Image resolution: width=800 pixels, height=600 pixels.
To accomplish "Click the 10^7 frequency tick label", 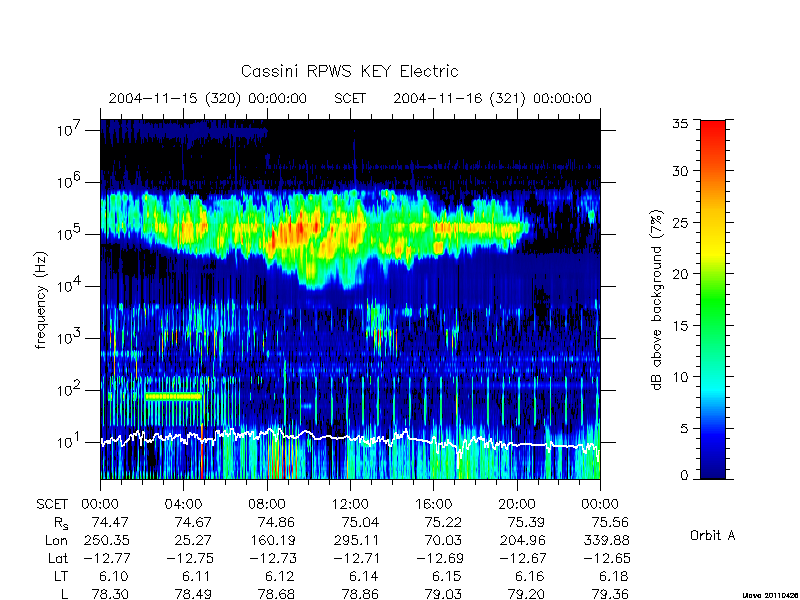I will tap(68, 129).
